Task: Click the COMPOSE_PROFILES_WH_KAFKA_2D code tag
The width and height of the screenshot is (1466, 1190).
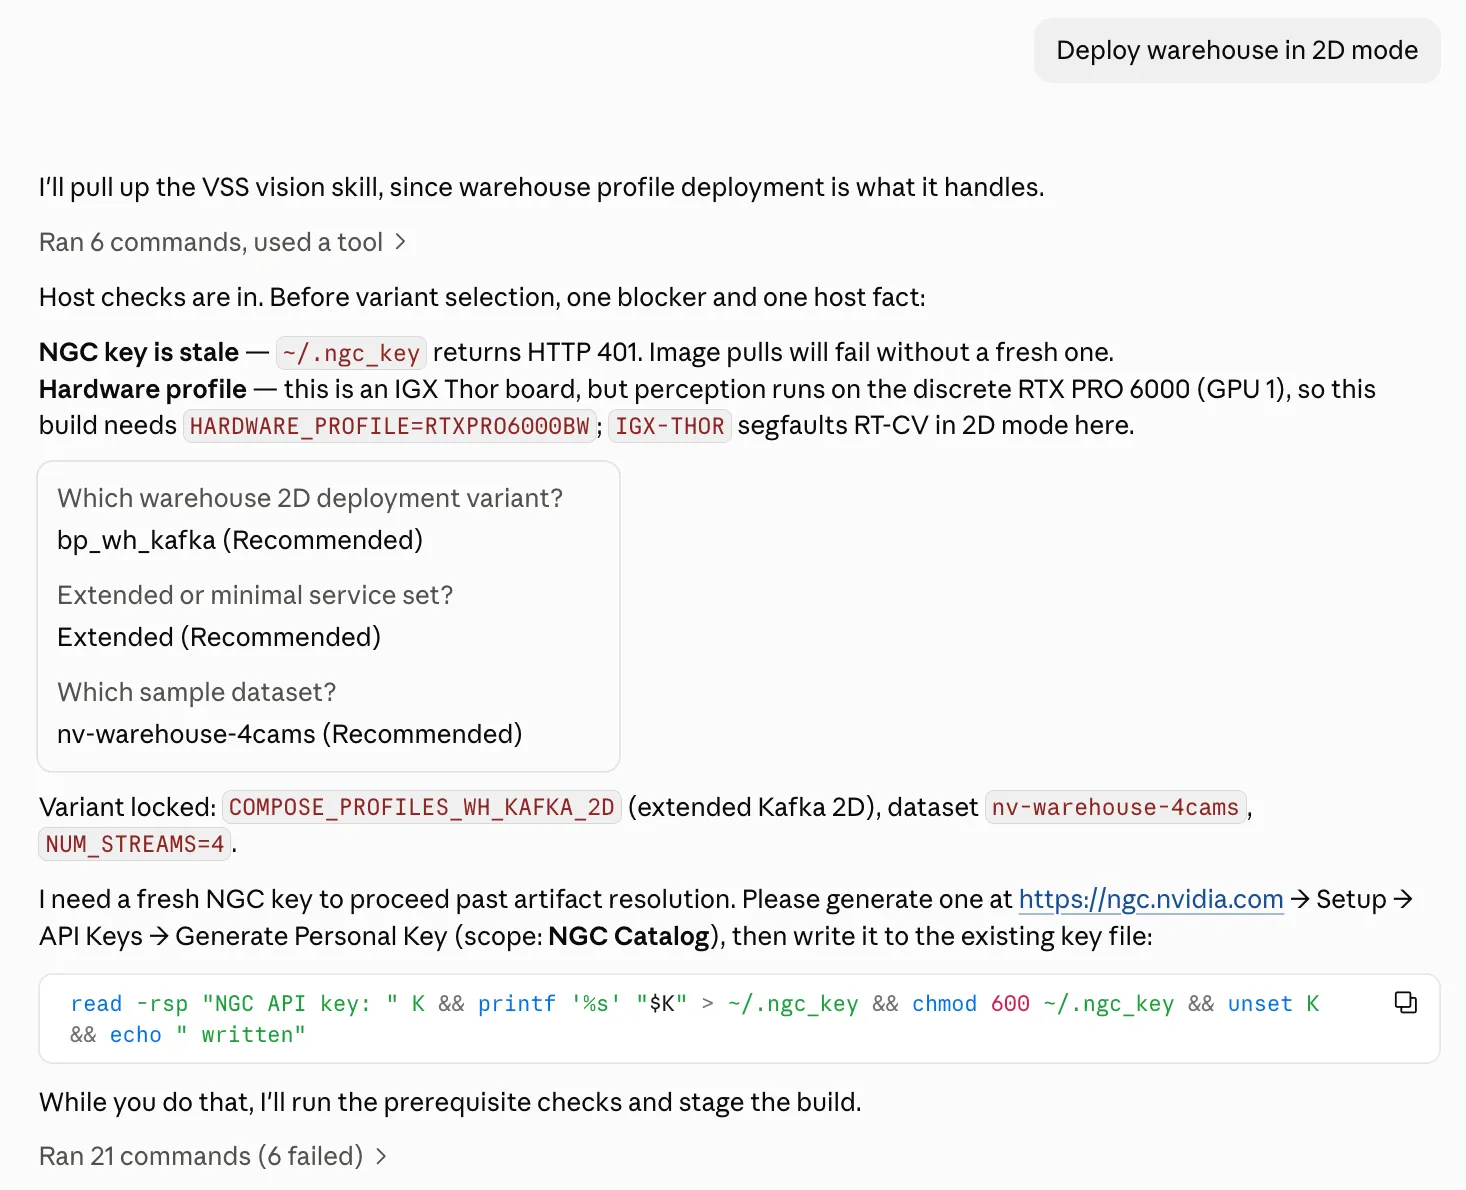Action: coord(422,807)
